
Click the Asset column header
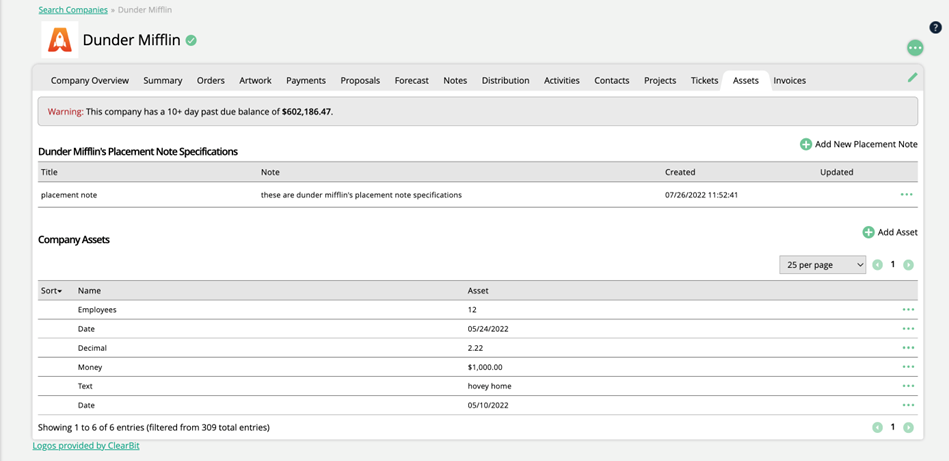tap(478, 291)
